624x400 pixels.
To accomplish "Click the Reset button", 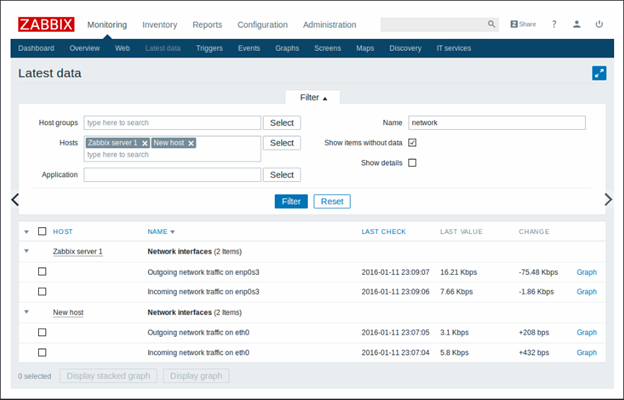I will coord(332,201).
